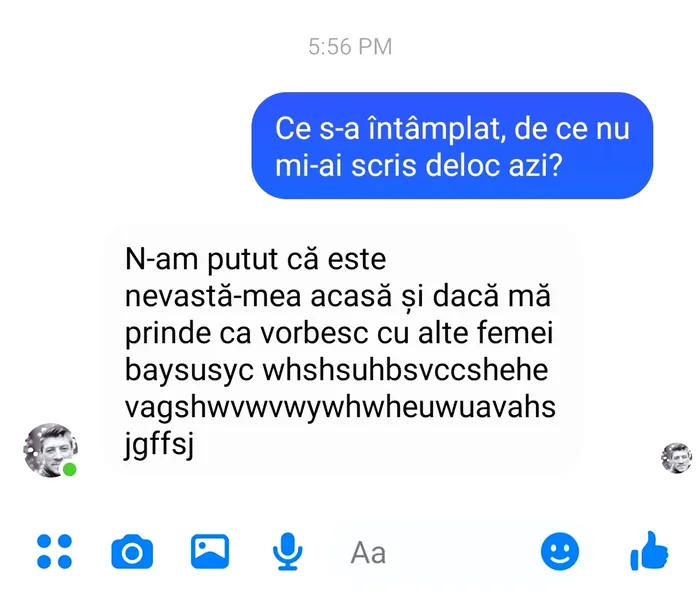Tap the line 'mi-ai scris deloc azi?'

419,166
